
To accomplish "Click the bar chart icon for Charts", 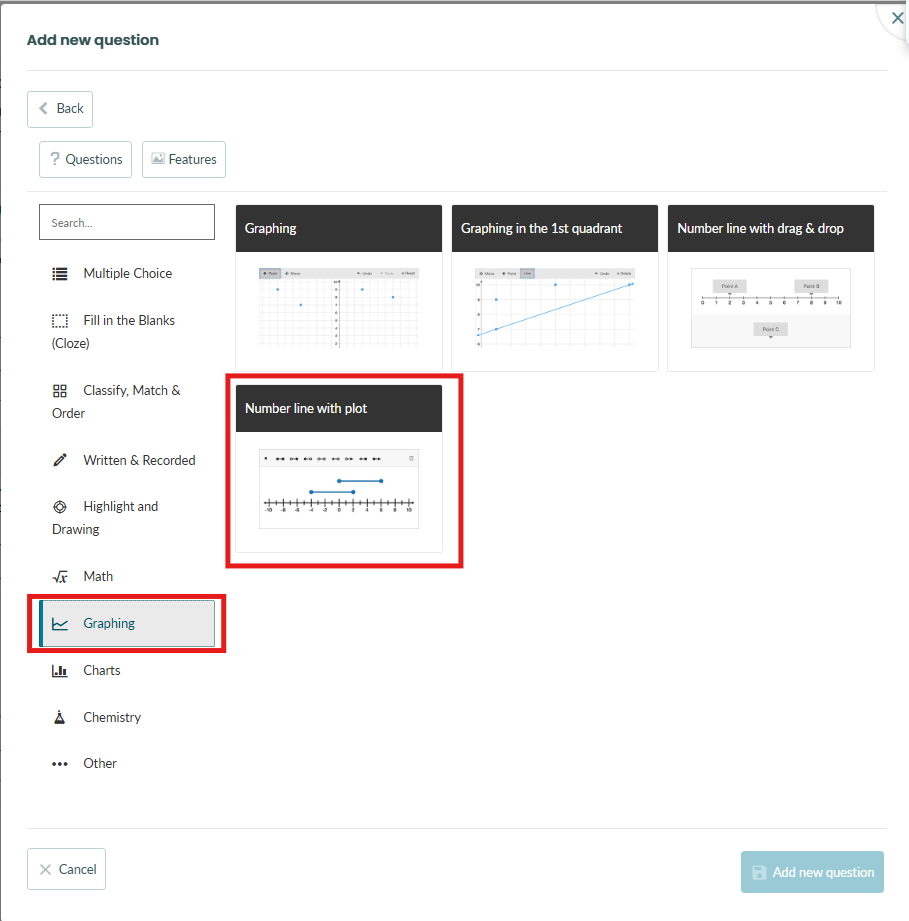I will point(60,671).
